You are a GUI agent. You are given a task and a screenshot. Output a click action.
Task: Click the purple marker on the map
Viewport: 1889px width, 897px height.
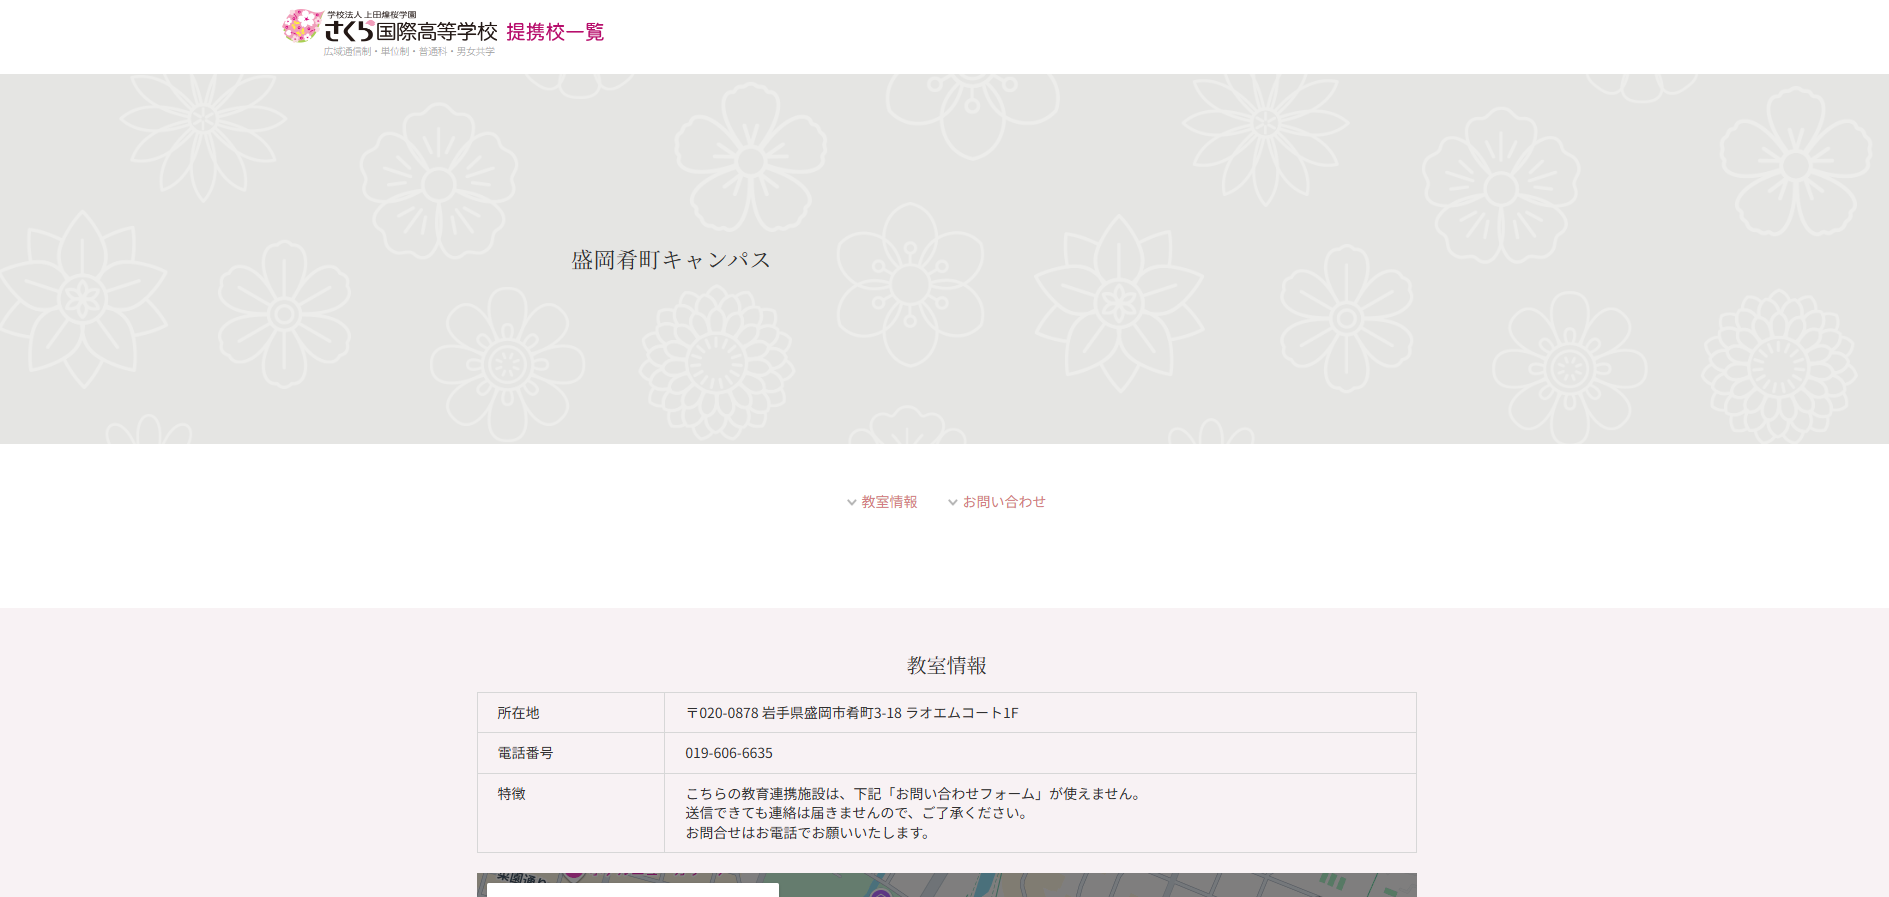pyautogui.click(x=880, y=891)
